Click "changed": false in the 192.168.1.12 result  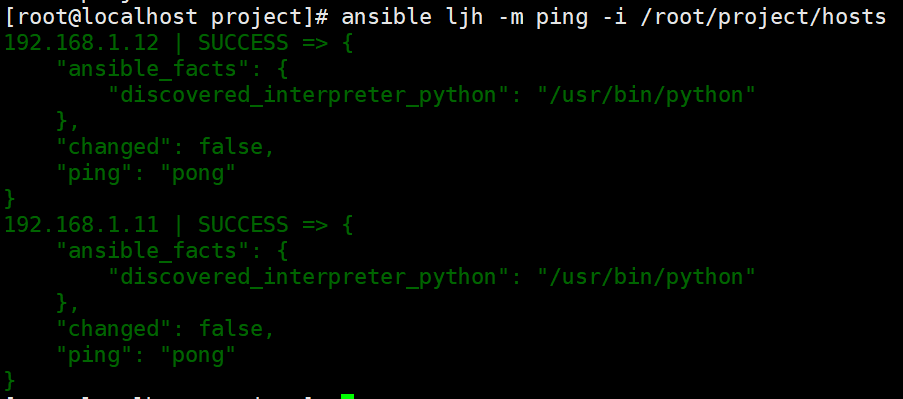tap(165, 147)
